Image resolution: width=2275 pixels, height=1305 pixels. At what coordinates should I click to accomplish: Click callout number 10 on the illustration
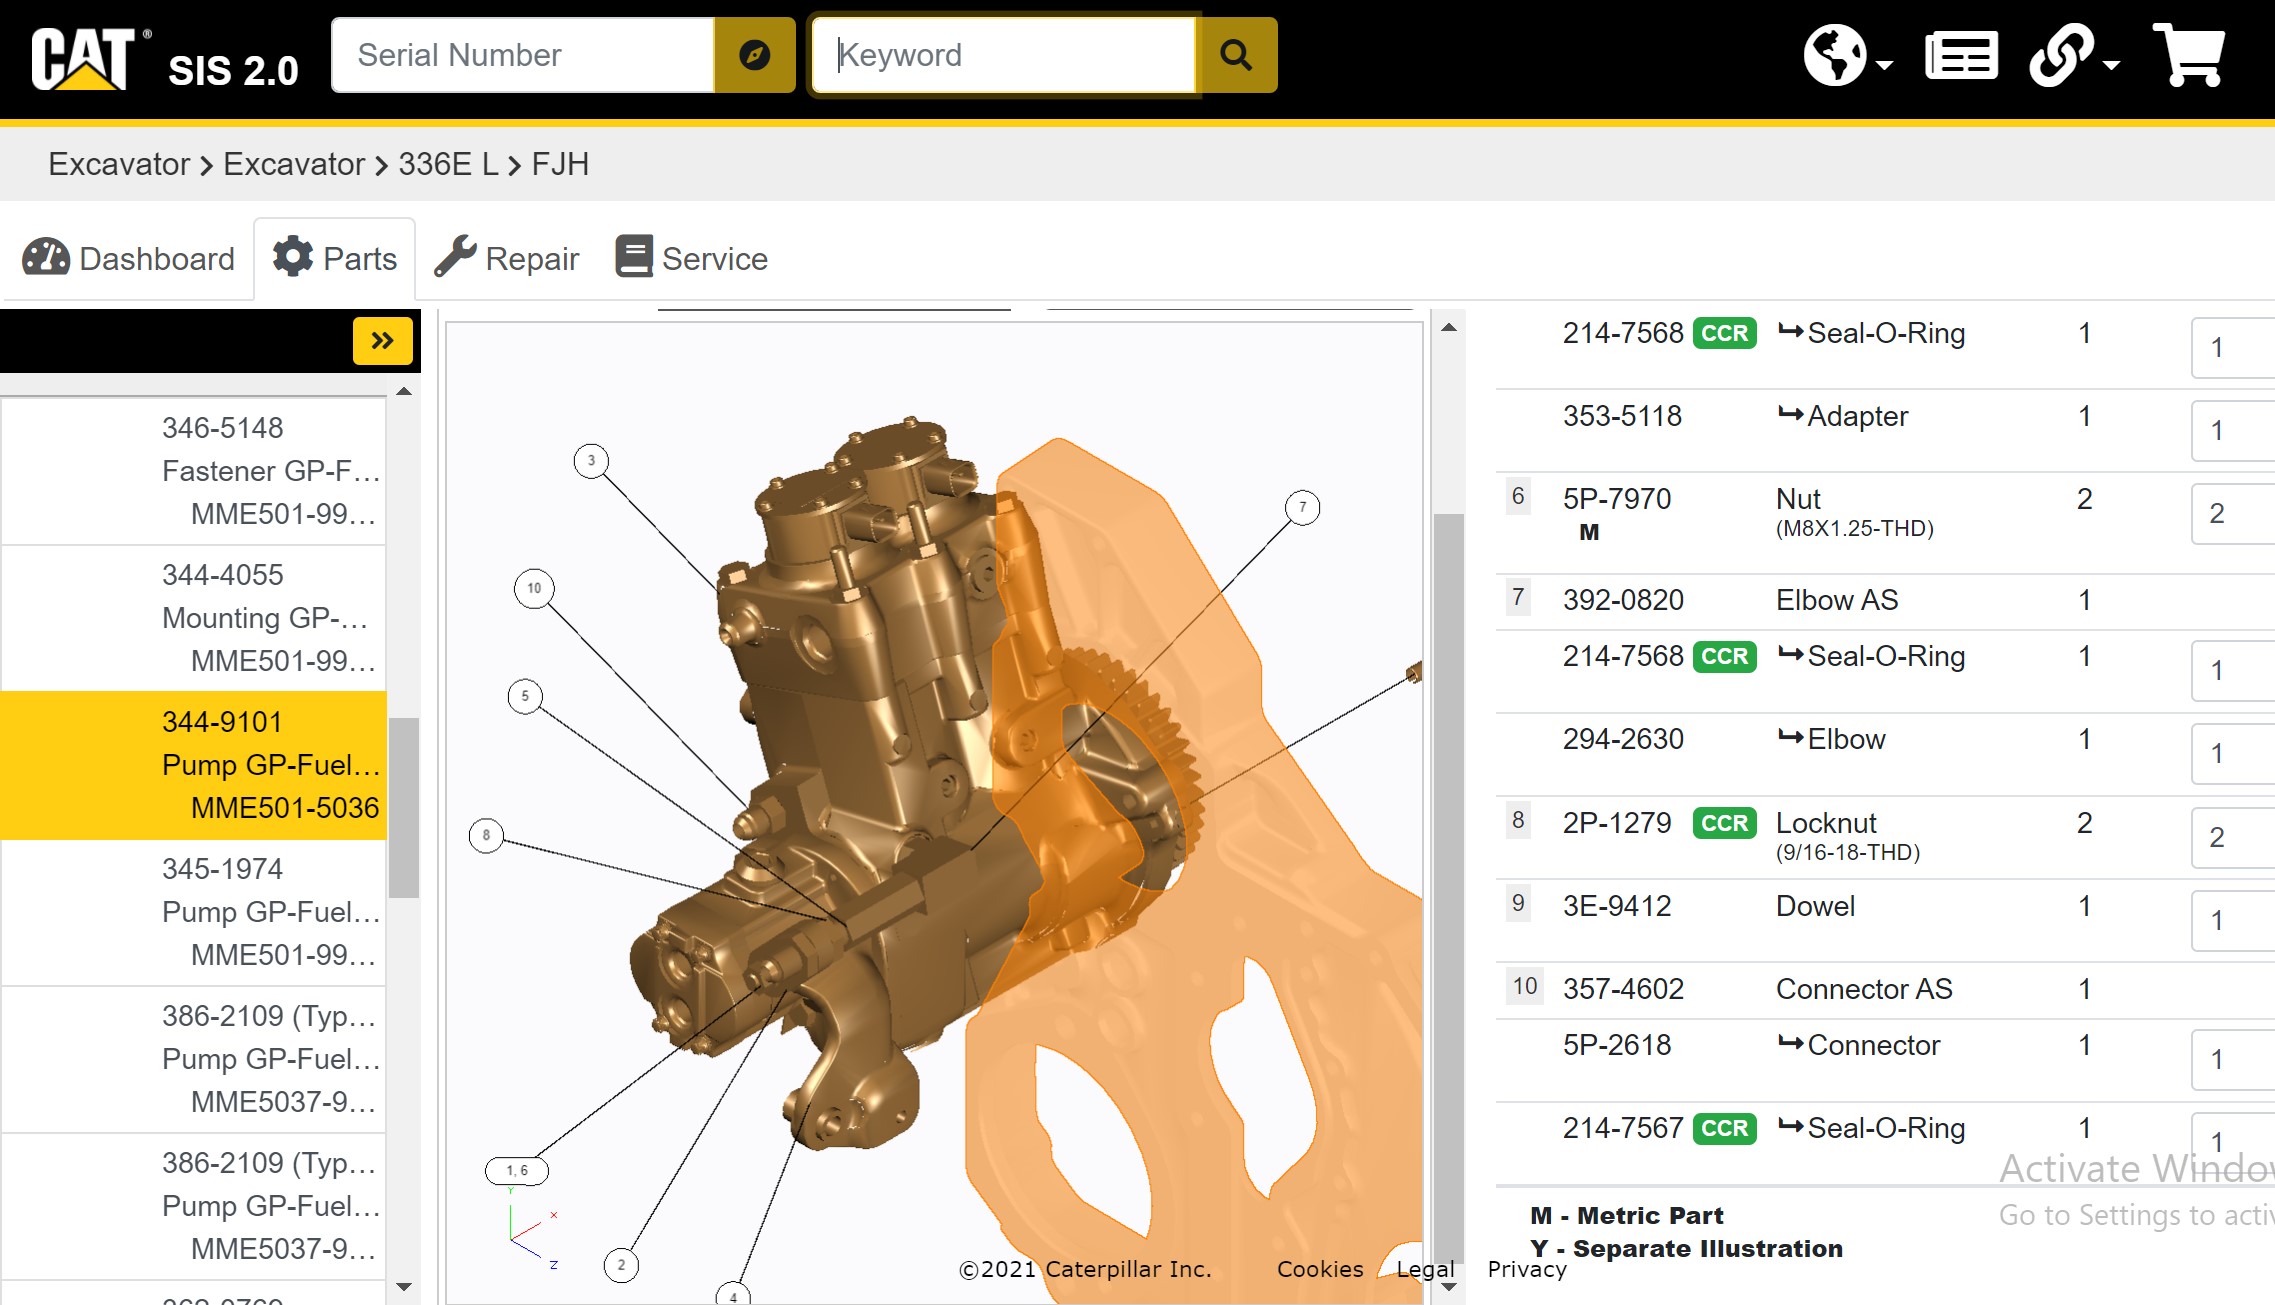(534, 588)
